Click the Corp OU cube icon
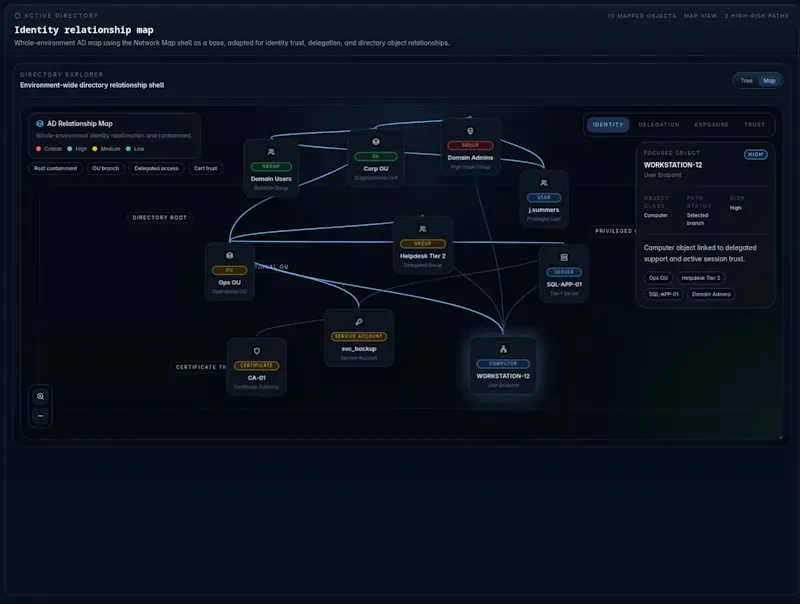This screenshot has width=800, height=604. click(376, 142)
